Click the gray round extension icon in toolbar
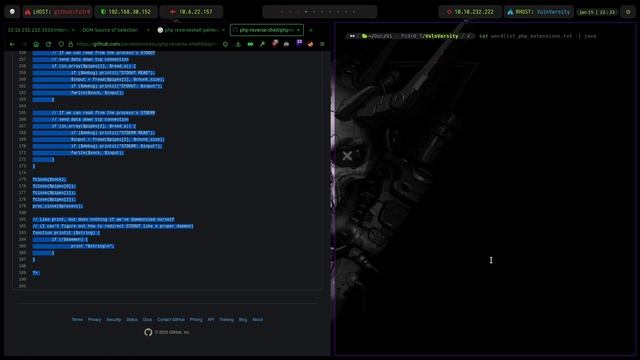The height and width of the screenshot is (360, 640). tap(287, 44)
